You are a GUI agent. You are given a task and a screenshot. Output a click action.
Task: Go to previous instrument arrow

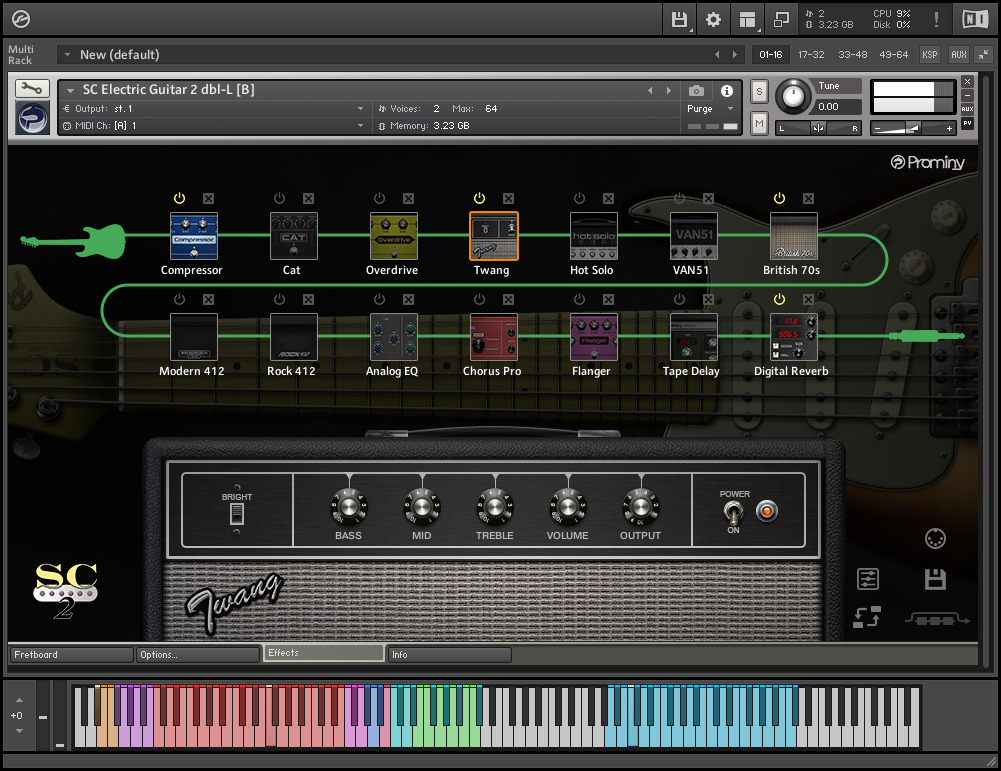[x=651, y=91]
